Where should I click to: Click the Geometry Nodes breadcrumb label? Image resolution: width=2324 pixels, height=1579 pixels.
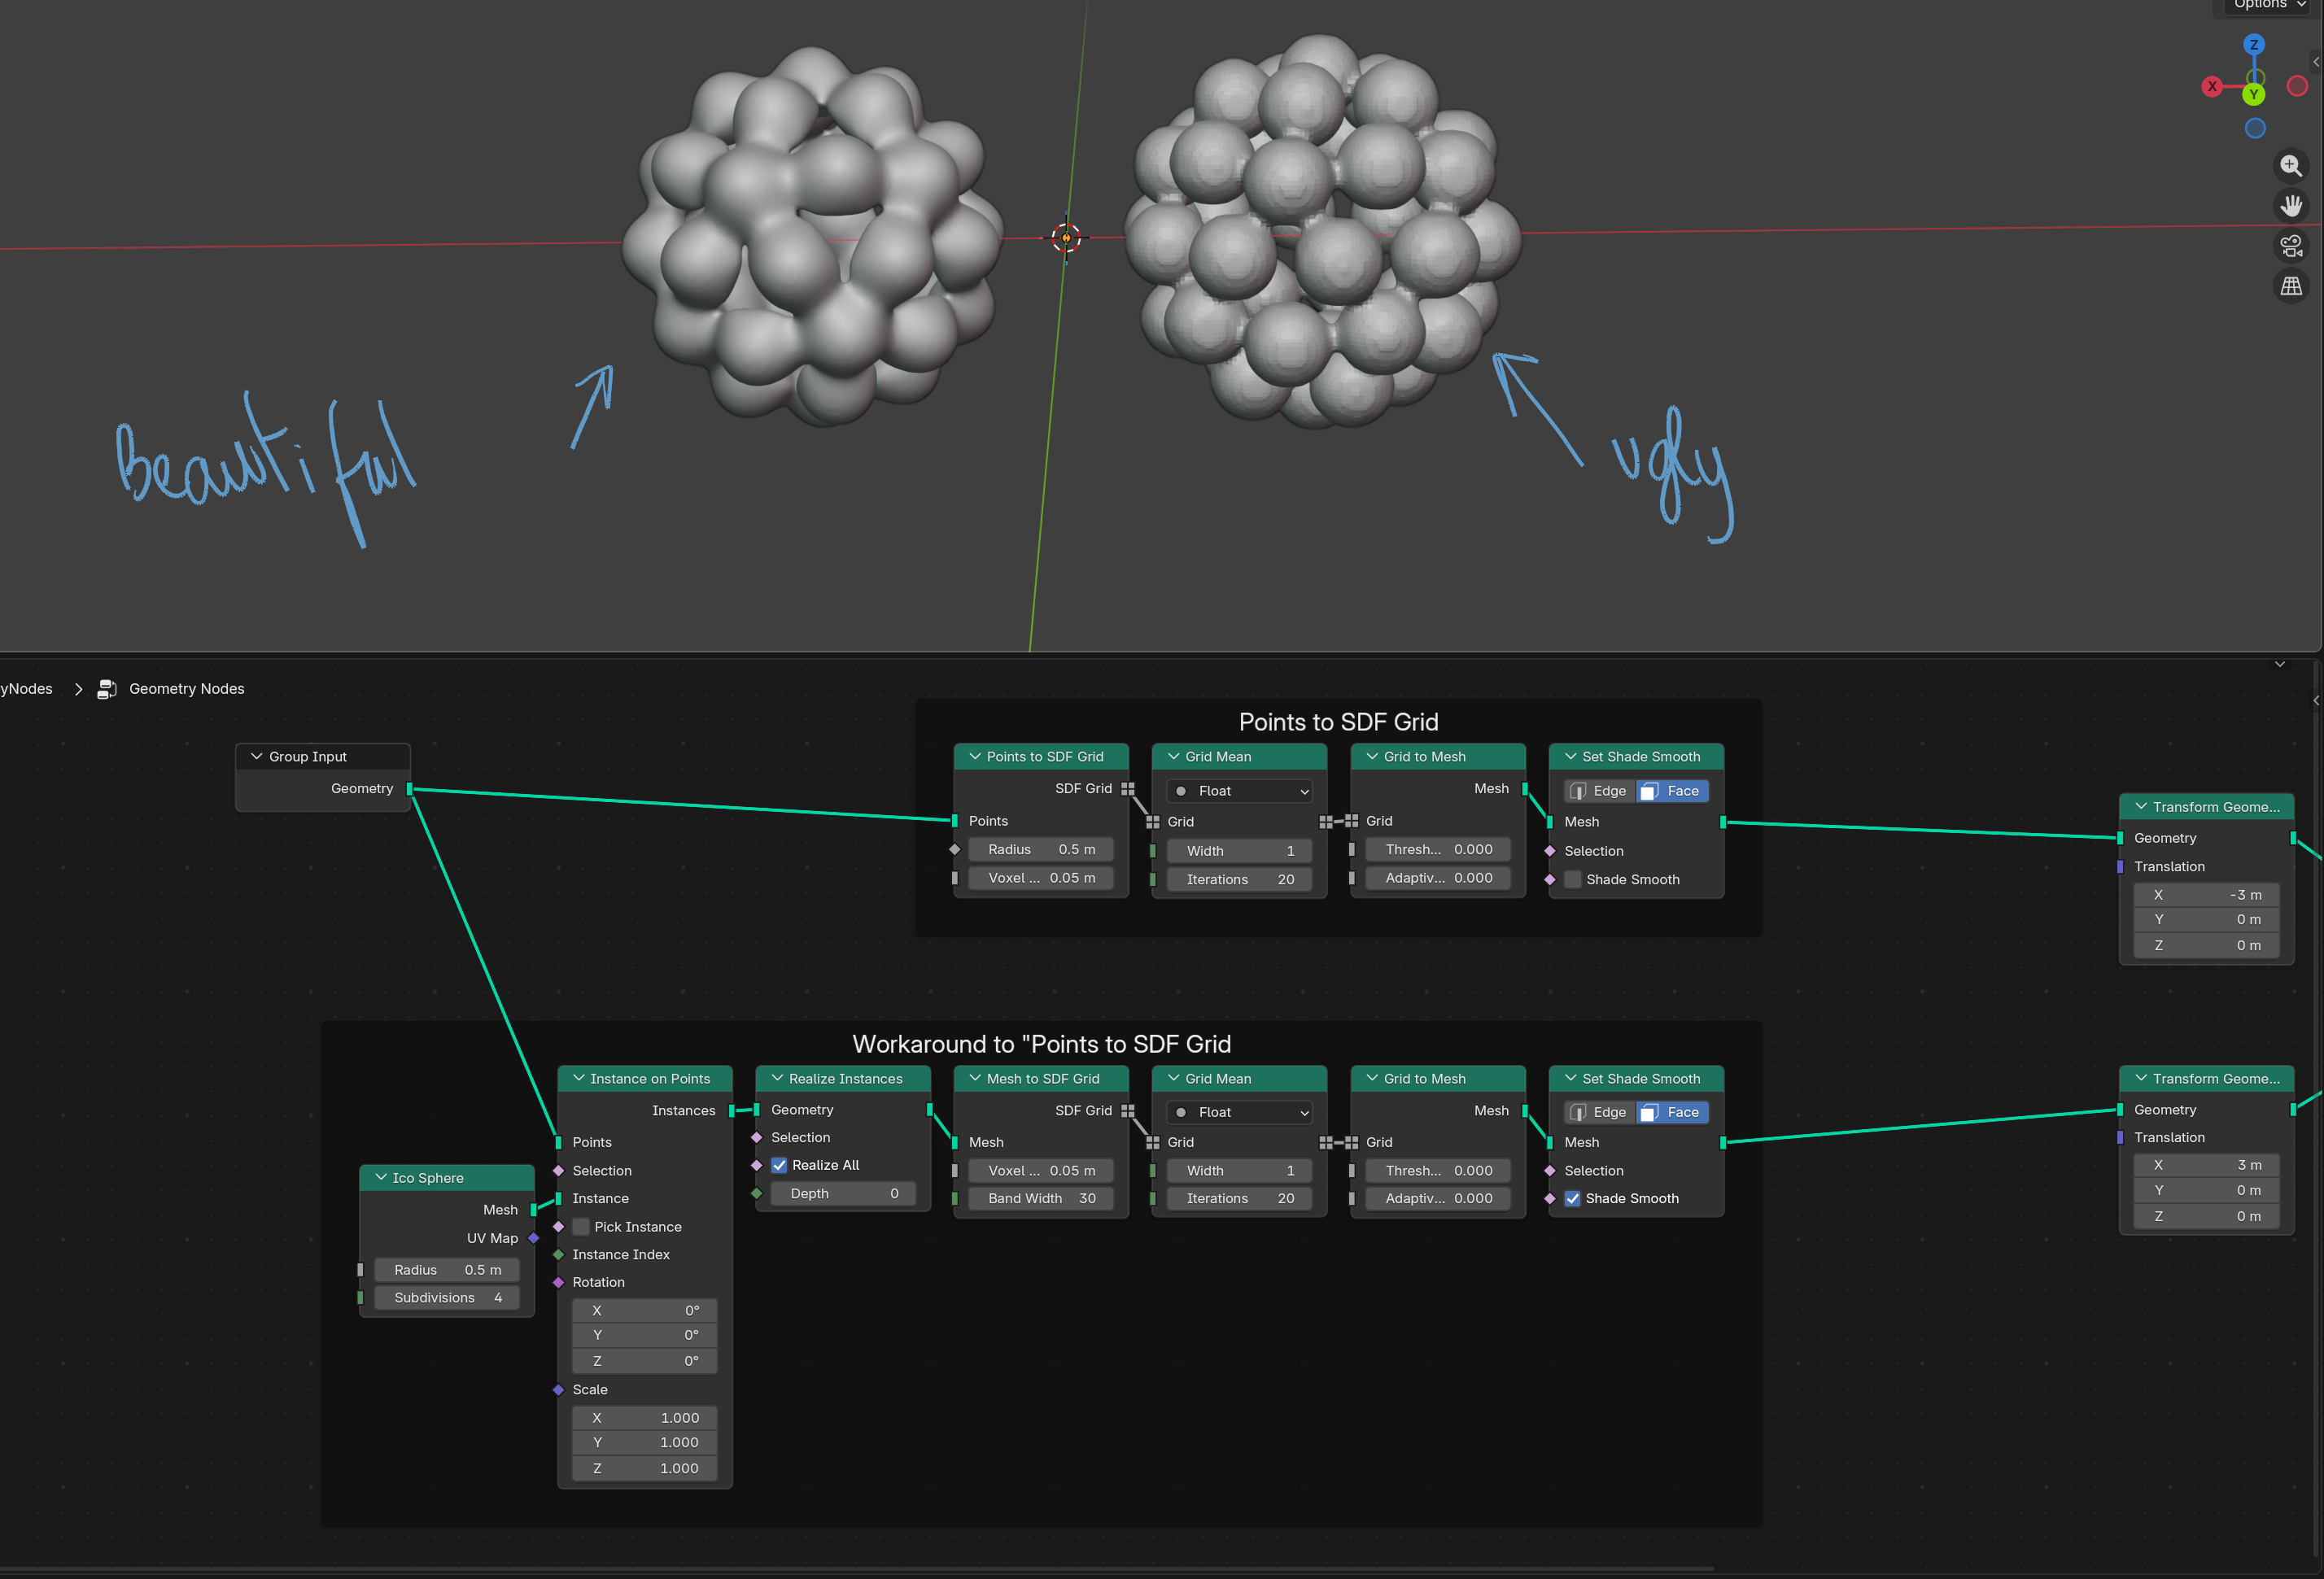(187, 689)
